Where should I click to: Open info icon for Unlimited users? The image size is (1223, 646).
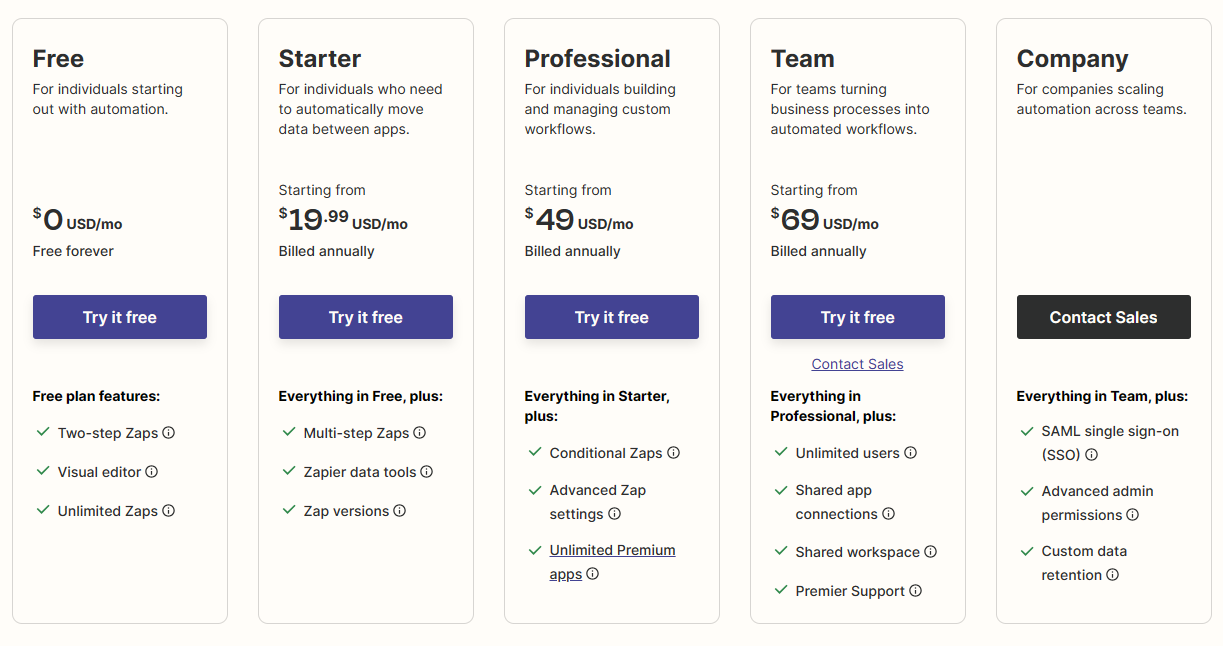(x=911, y=453)
